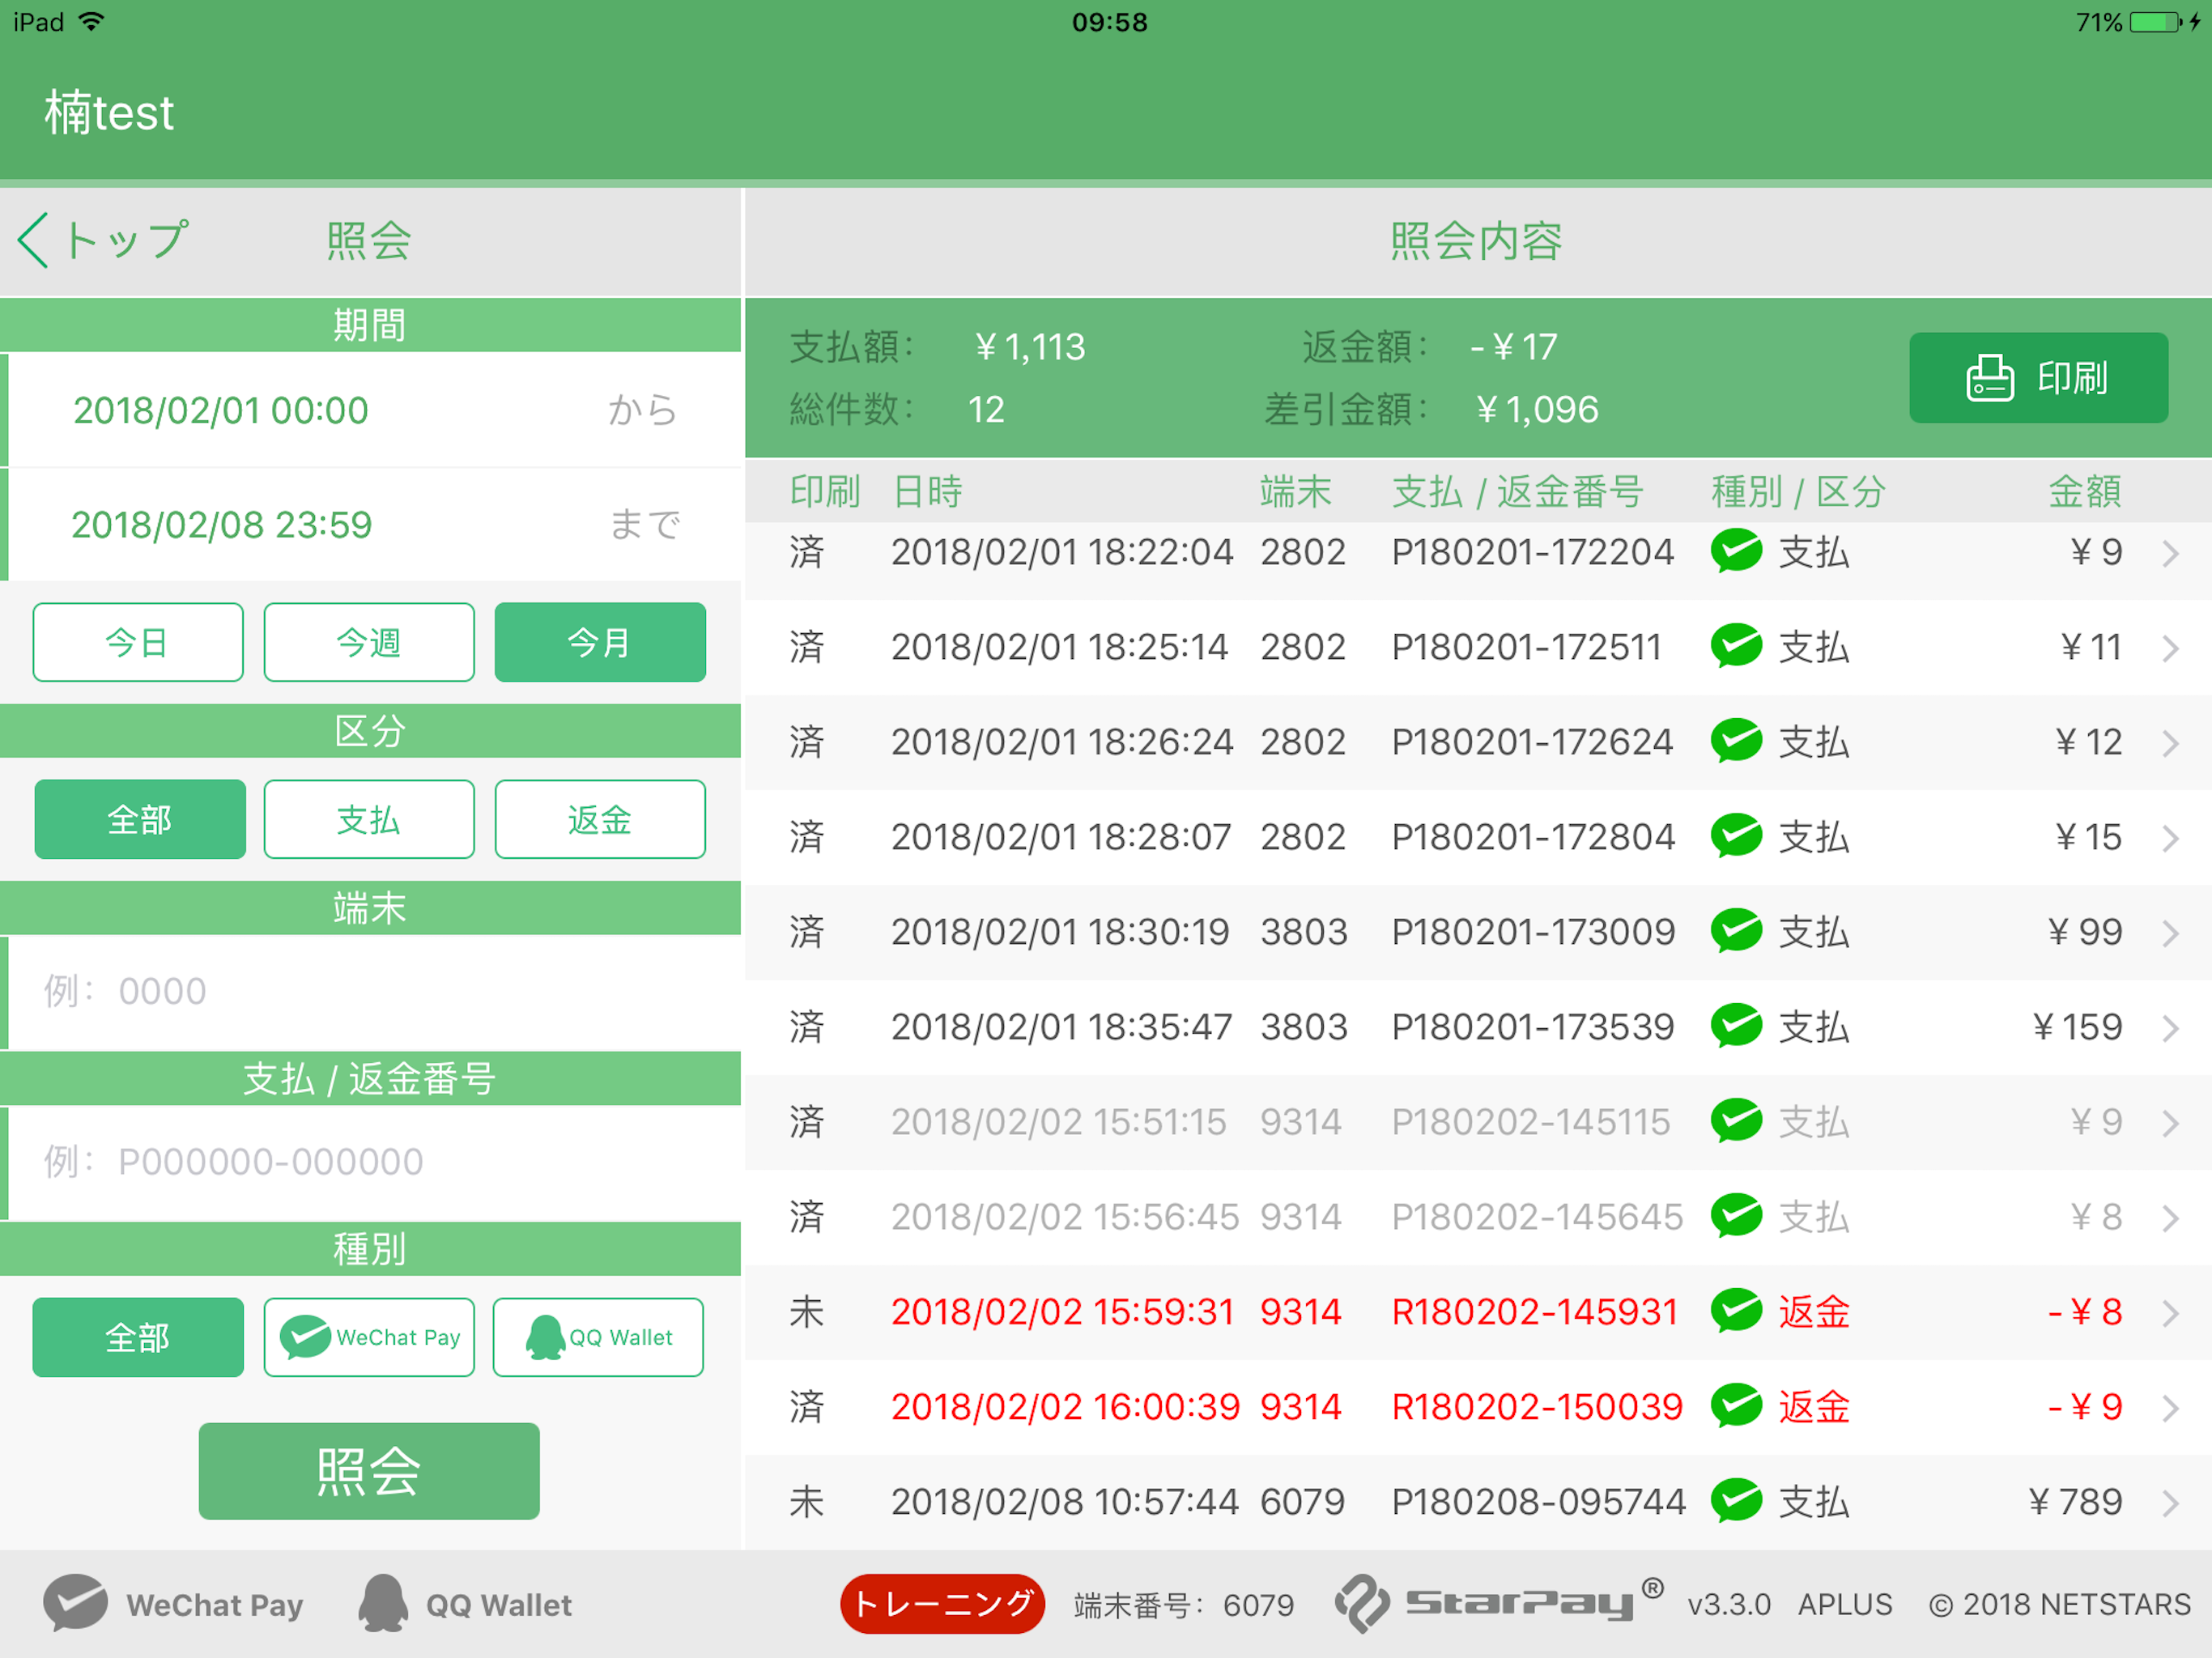Tap WeChat icon in refund row R180202-150039
The image size is (2212, 1658).
pyautogui.click(x=1736, y=1406)
